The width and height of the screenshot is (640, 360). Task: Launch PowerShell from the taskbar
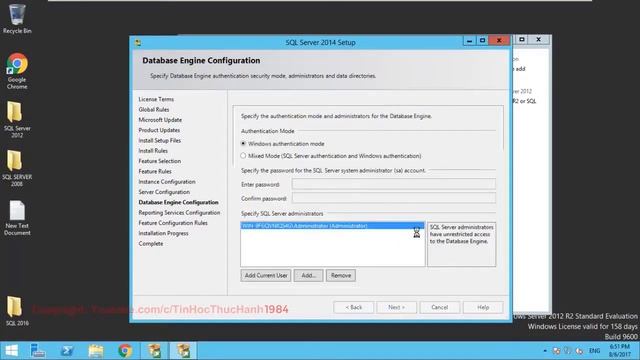tap(67, 351)
